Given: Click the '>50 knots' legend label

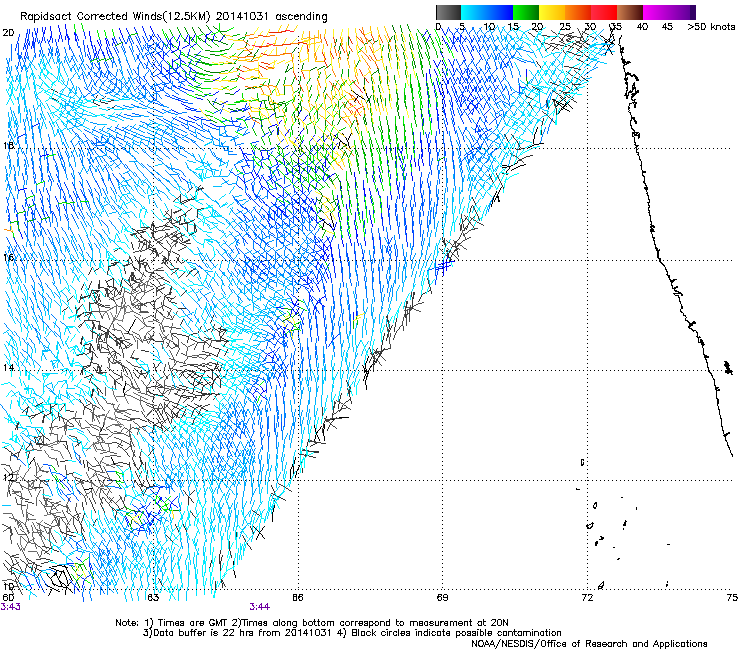Looking at the screenshot, I should click(711, 26).
